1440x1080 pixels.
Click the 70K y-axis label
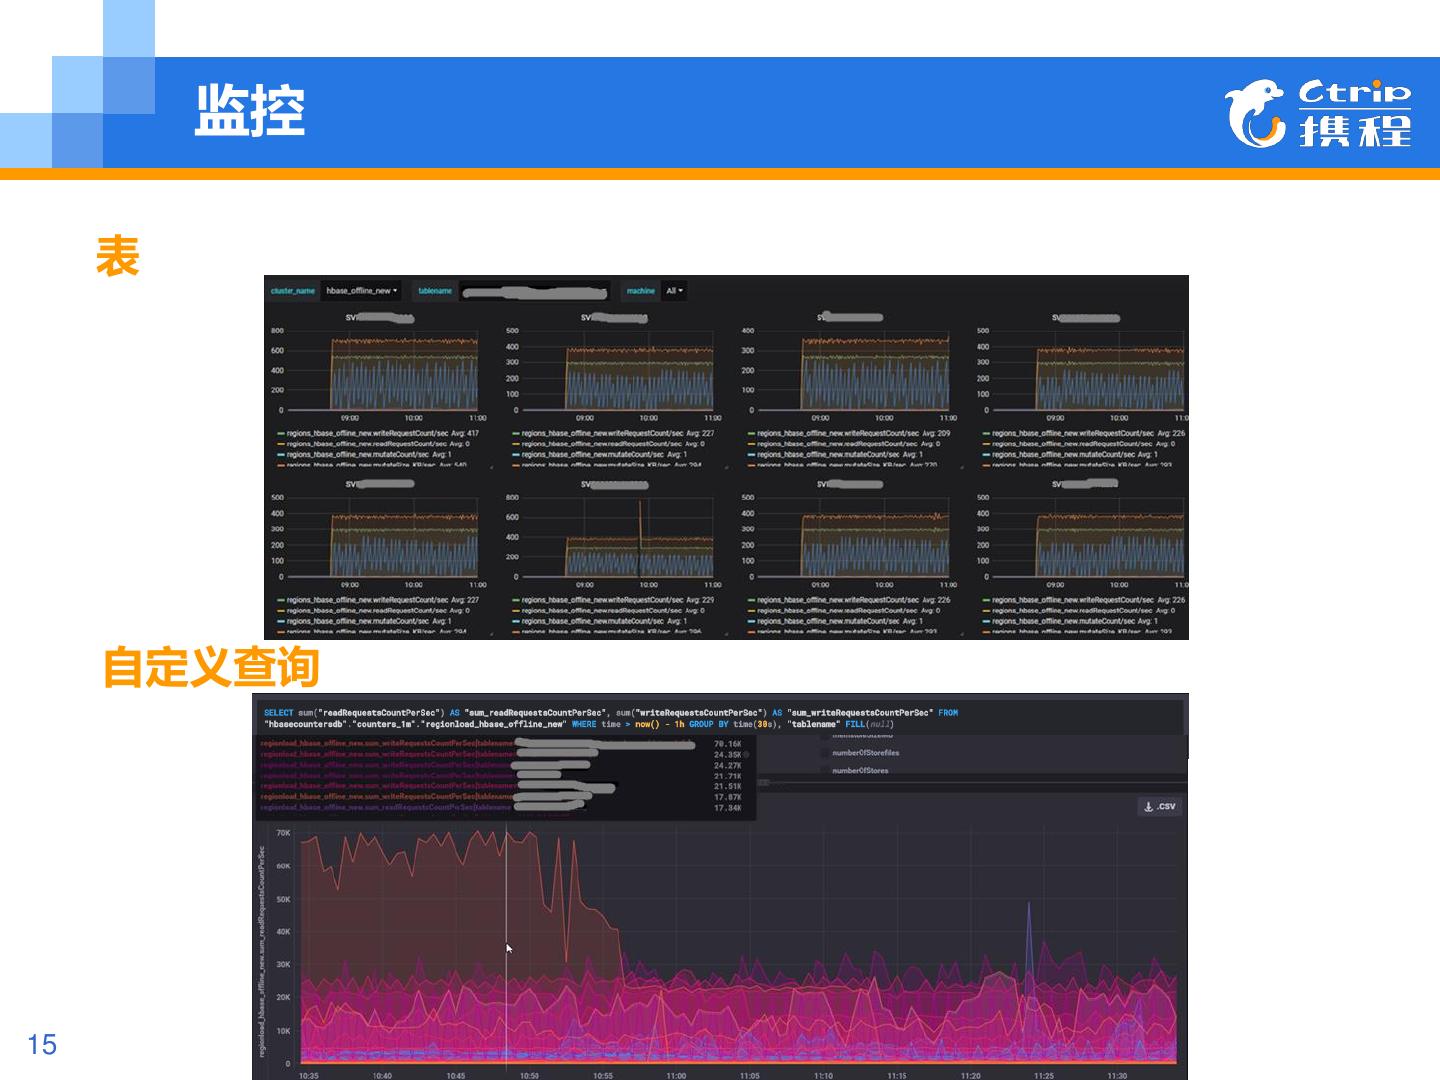click(x=283, y=833)
